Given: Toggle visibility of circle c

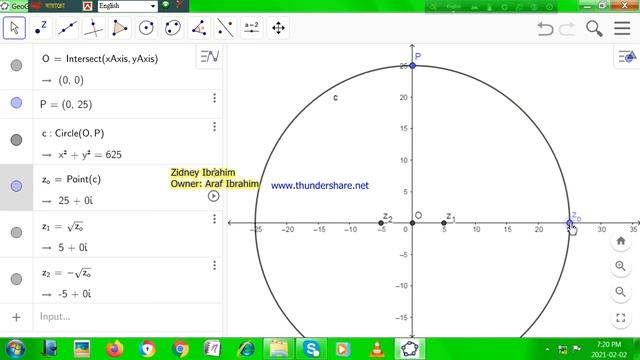Looking at the screenshot, I should 16,140.
